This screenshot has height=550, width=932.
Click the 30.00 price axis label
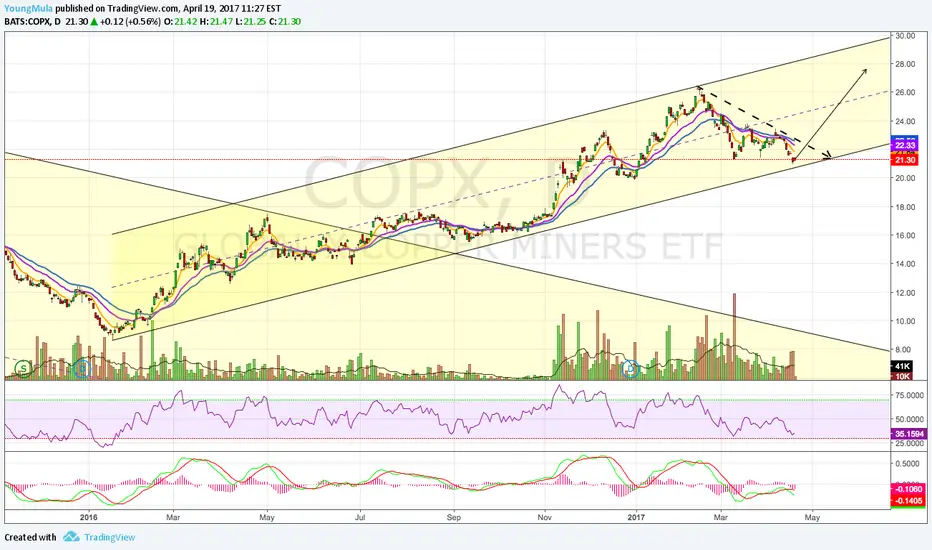pos(905,36)
